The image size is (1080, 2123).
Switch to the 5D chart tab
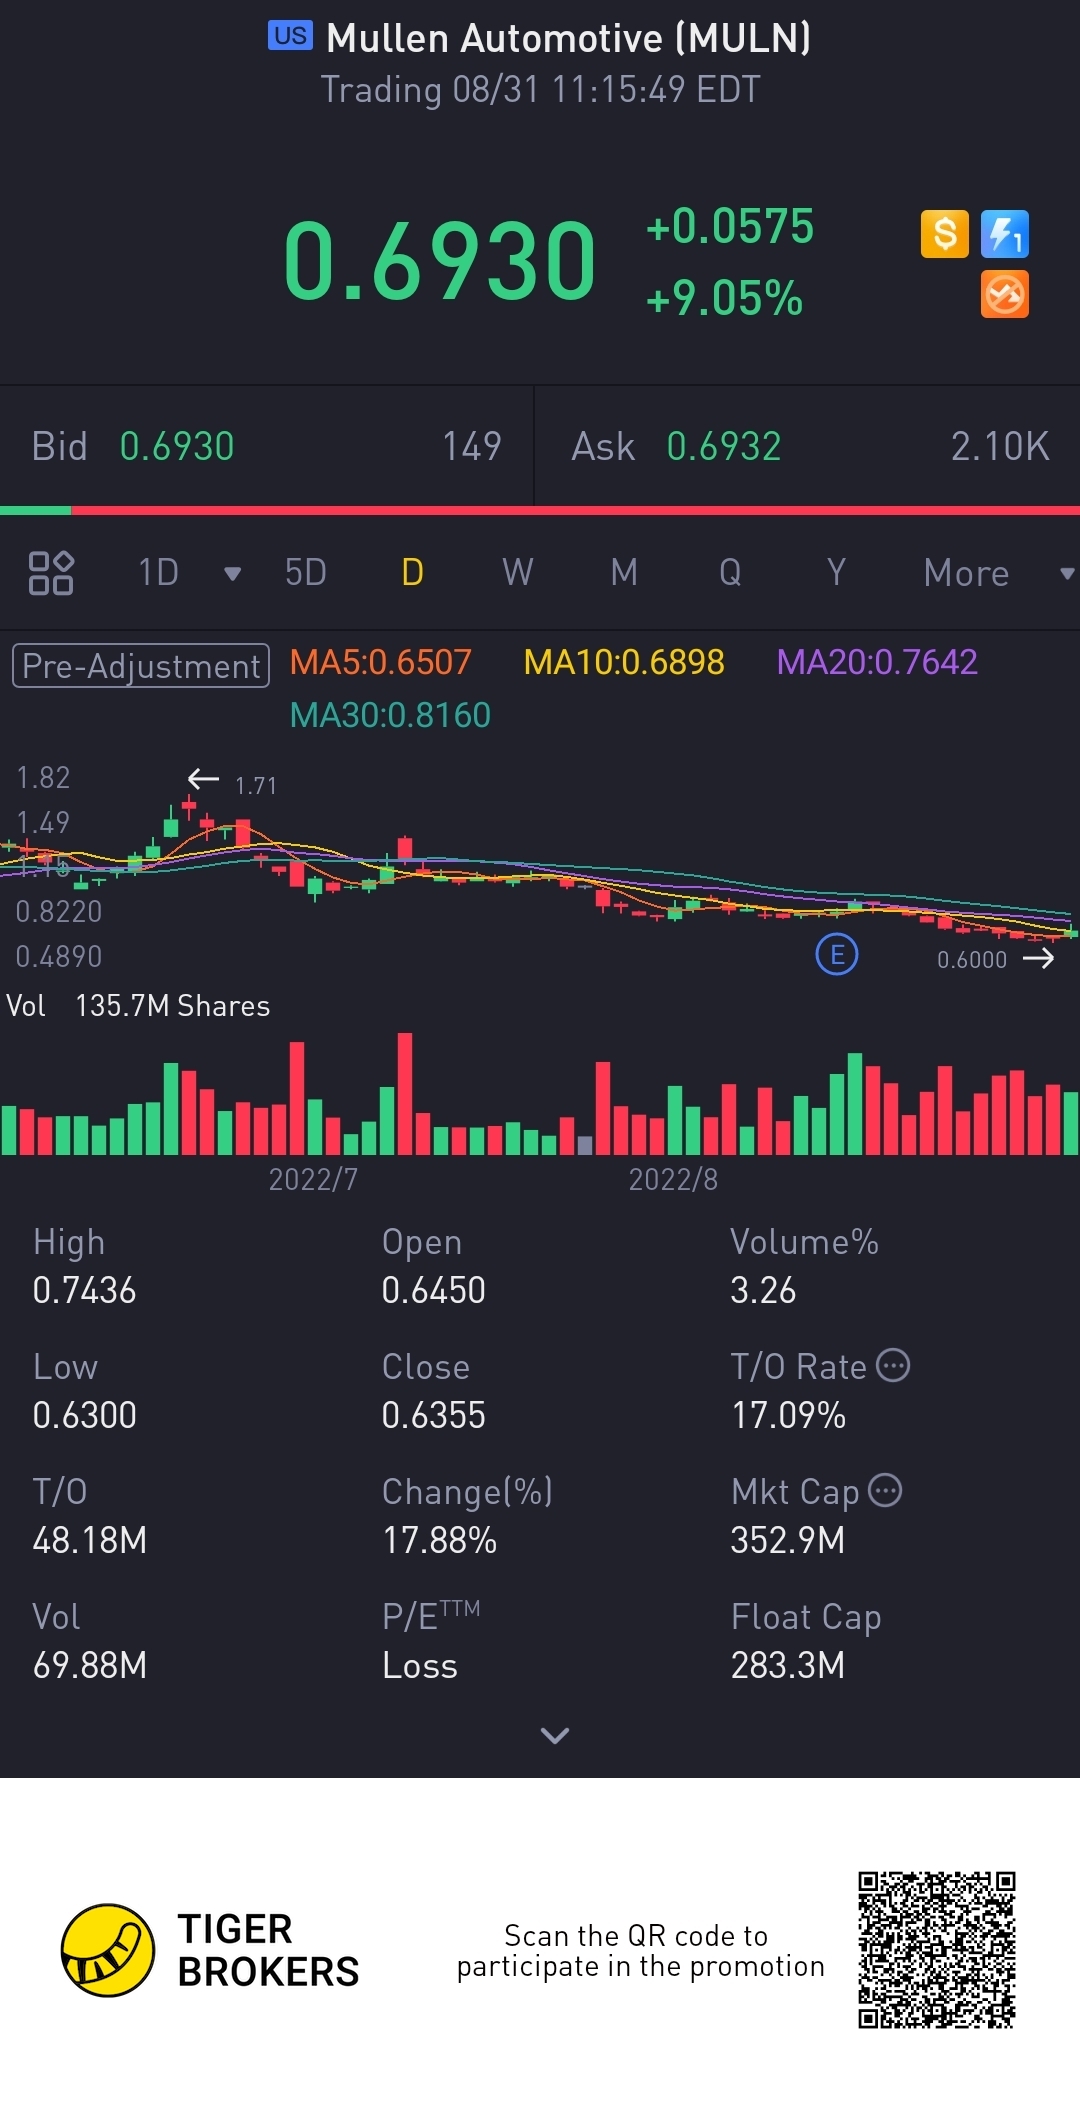click(306, 573)
